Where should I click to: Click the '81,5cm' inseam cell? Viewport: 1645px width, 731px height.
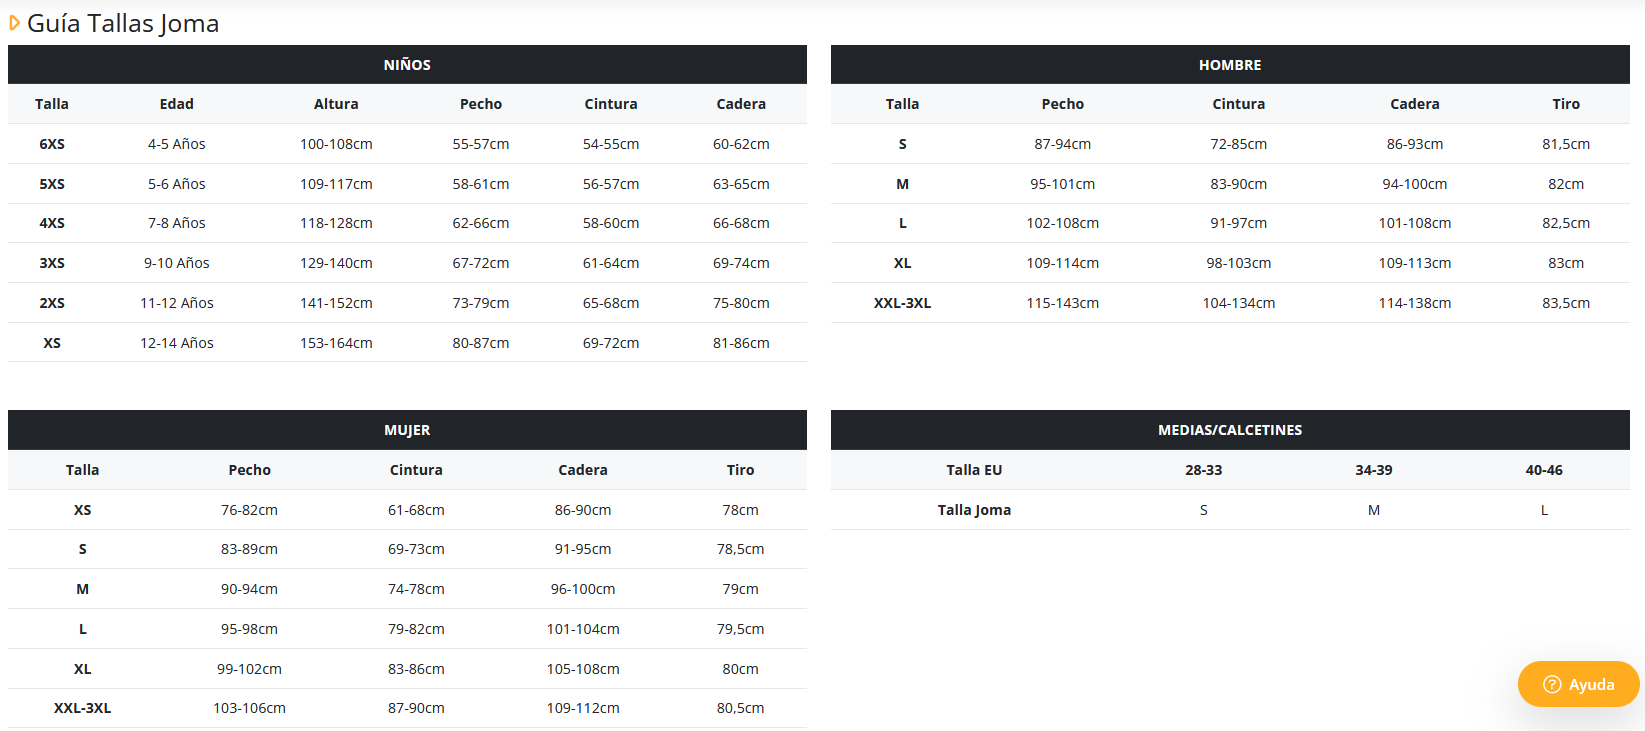[x=1566, y=144]
